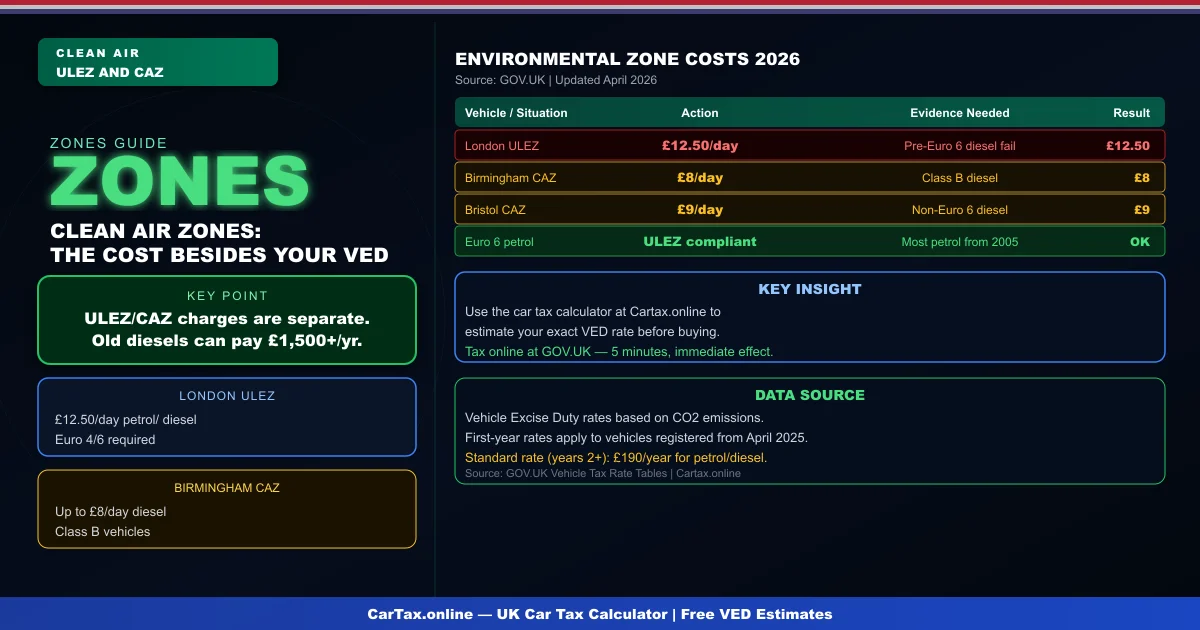The width and height of the screenshot is (1200, 630).
Task: Click the Source: GOV.UK updated April 2026 text
Action: (556, 80)
